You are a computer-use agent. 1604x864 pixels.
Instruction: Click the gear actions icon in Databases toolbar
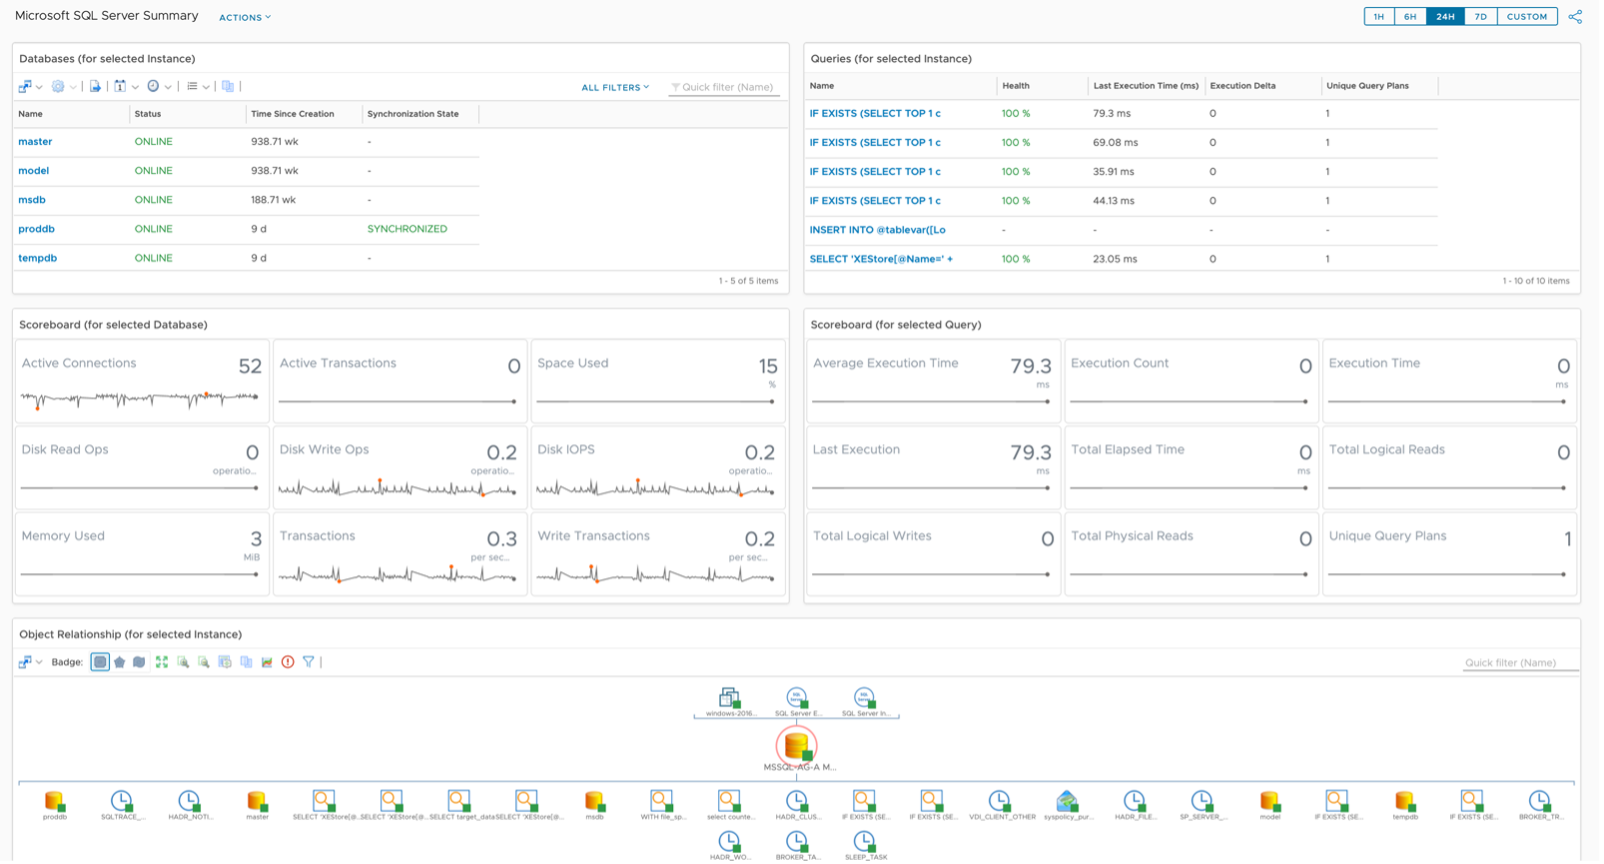58,87
